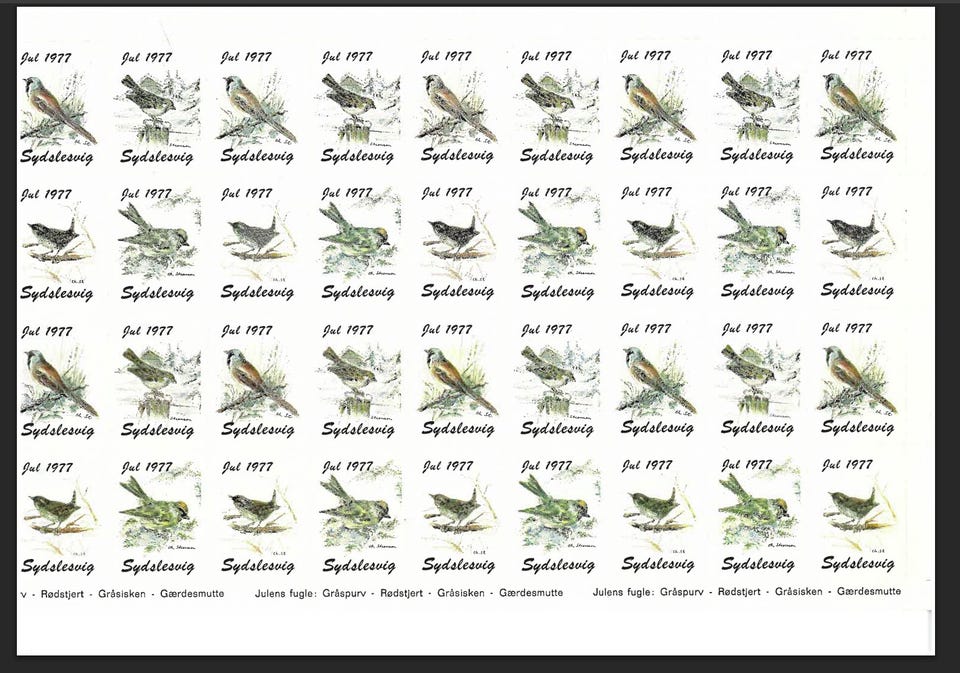Click "Sydslesvig" under the bottom-right stamp

[858, 563]
